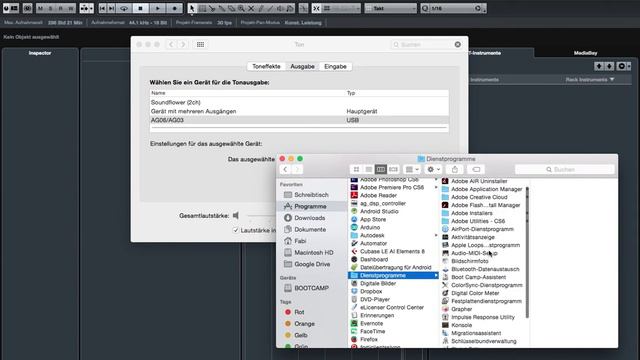The image size is (640, 360).
Task: Select Aktivitätsanzeige in Dienstprogramme
Action: click(x=472, y=237)
